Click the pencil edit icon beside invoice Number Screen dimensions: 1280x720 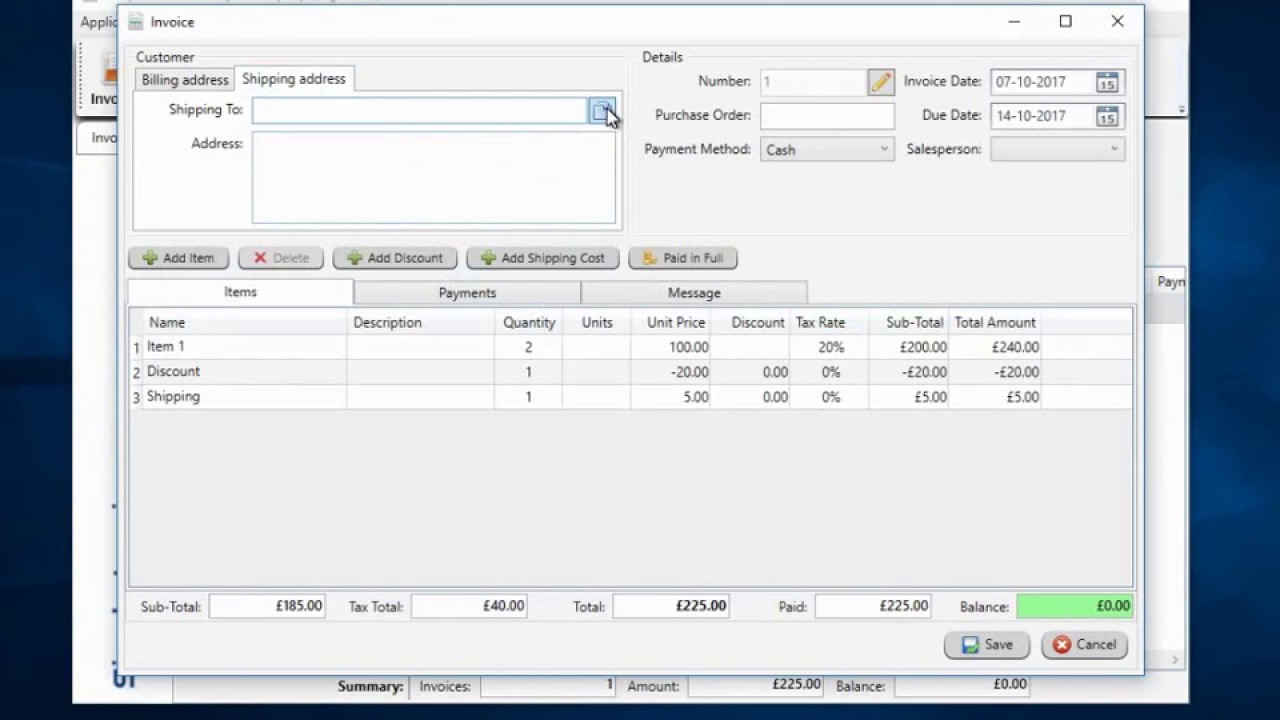881,82
